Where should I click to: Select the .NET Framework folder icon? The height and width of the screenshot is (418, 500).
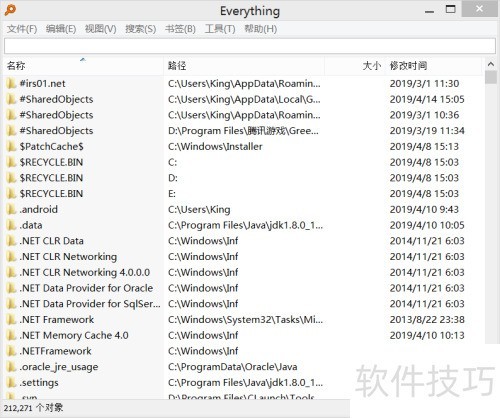click(x=11, y=319)
